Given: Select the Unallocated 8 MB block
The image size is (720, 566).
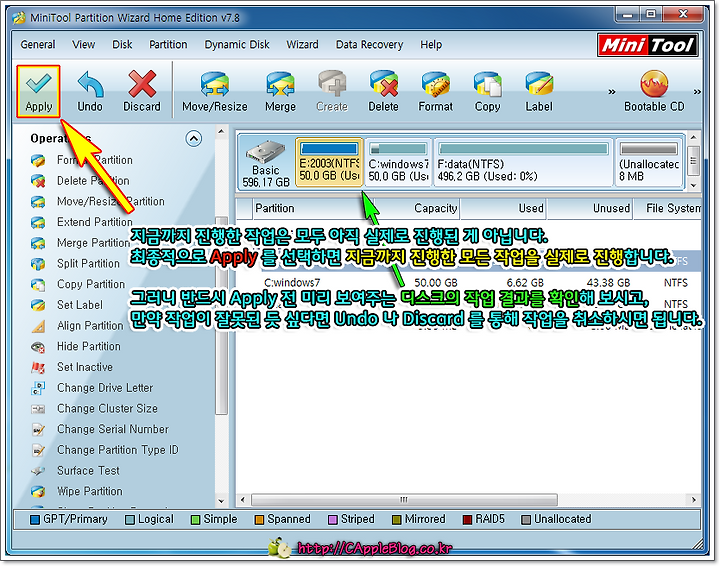Looking at the screenshot, I should click(x=648, y=163).
